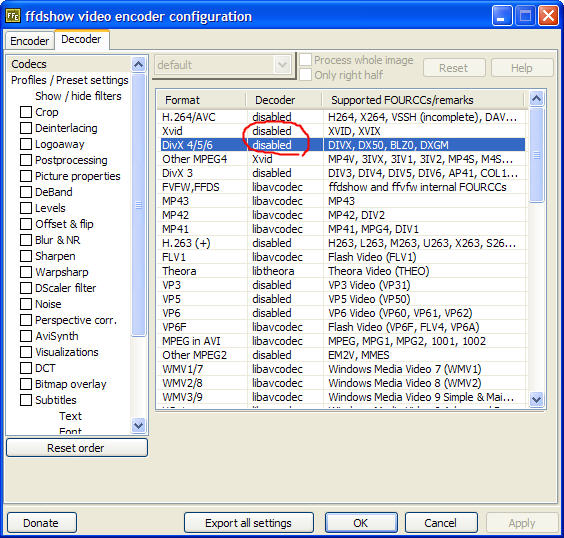
Task: Toggle the DScaler filter checkbox
Action: coord(26,288)
